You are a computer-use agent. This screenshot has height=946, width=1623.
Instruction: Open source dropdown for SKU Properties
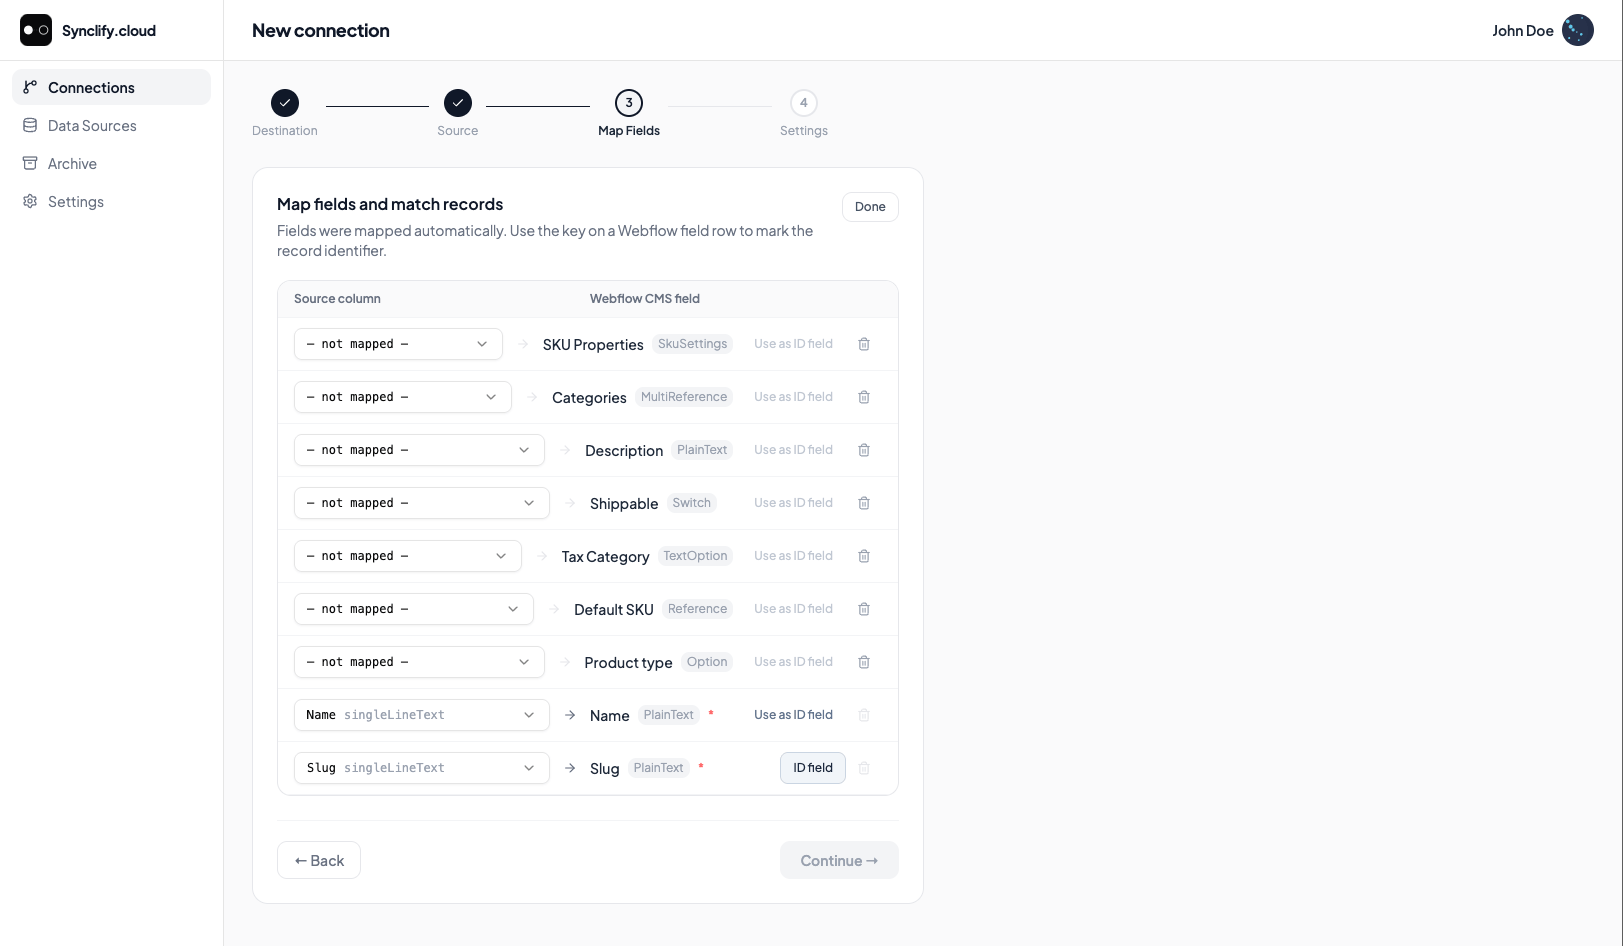398,344
